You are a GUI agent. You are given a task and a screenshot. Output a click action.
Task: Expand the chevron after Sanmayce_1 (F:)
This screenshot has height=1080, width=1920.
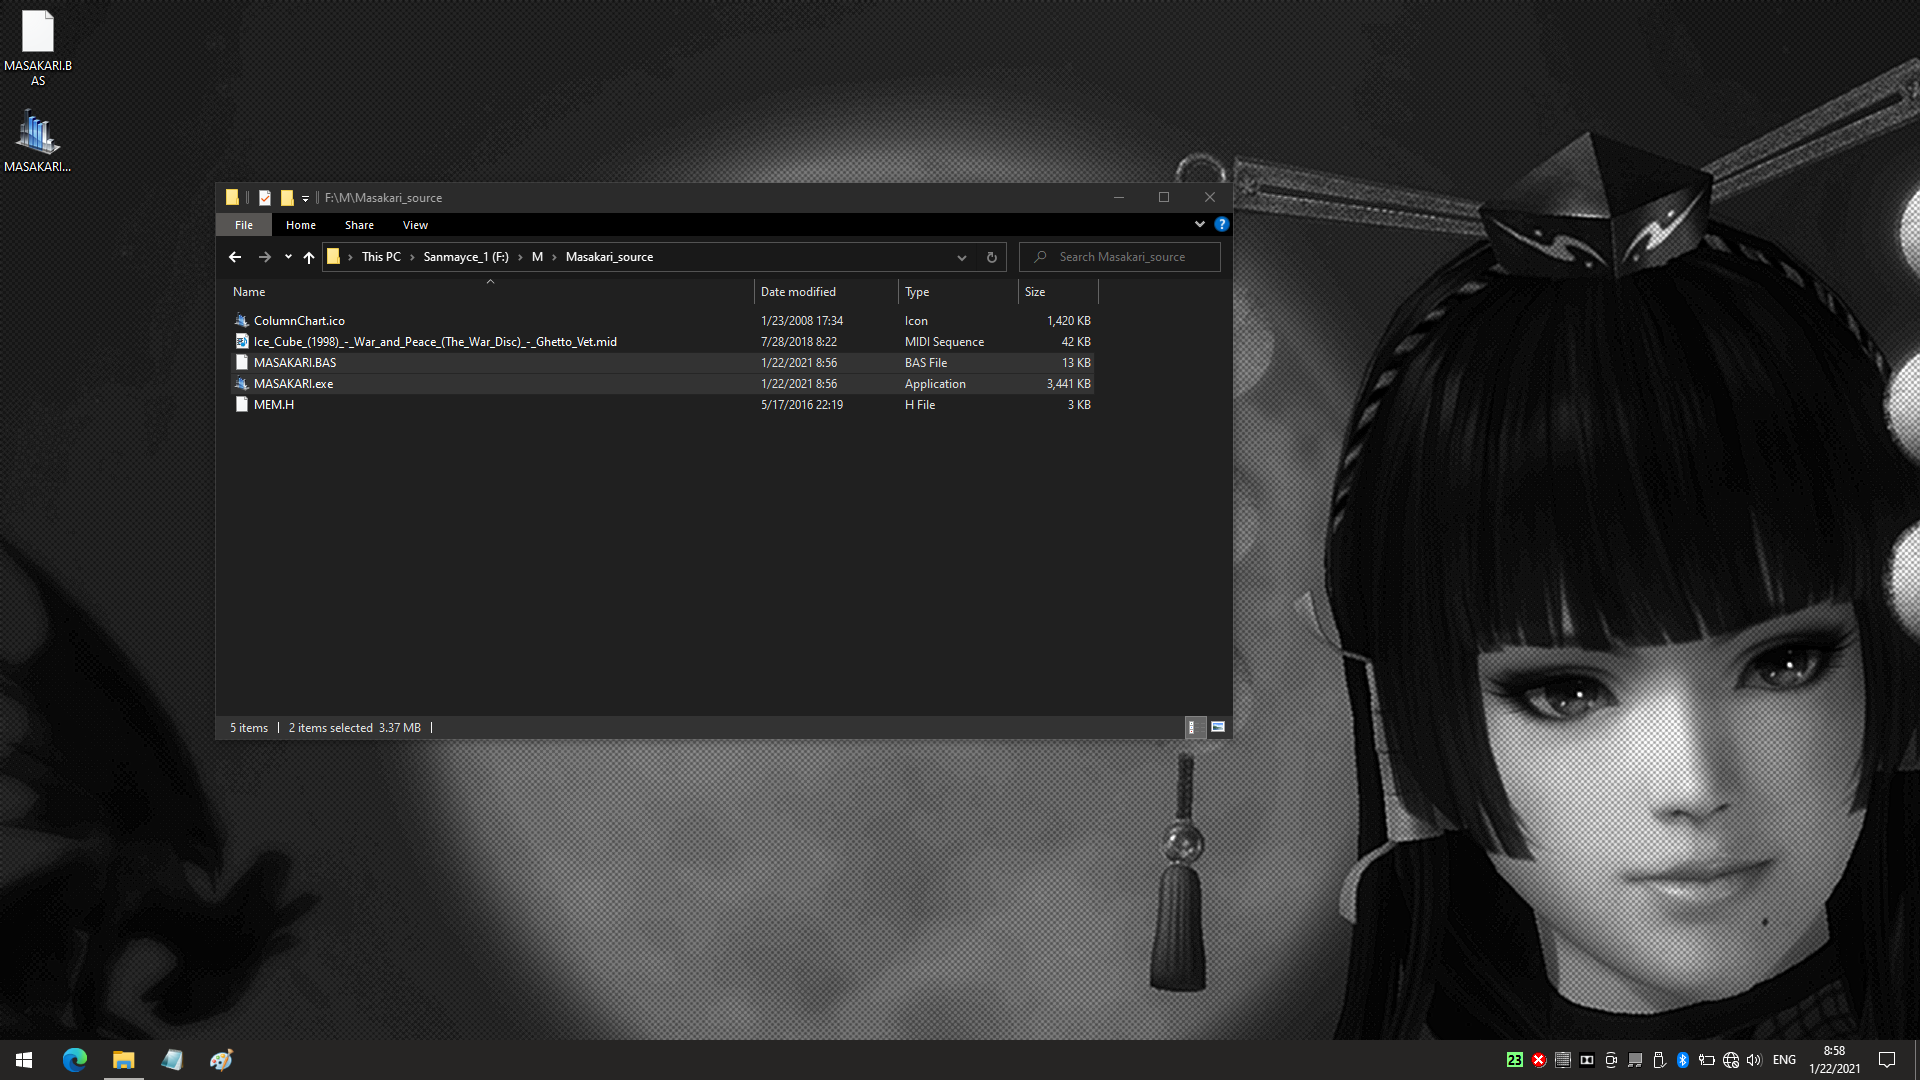click(520, 257)
